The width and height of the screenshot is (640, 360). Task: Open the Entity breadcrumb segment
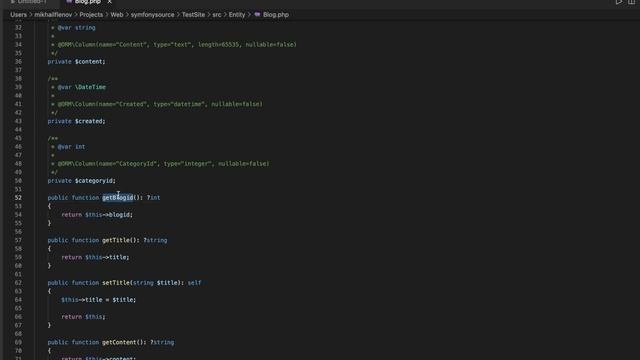[x=237, y=15]
